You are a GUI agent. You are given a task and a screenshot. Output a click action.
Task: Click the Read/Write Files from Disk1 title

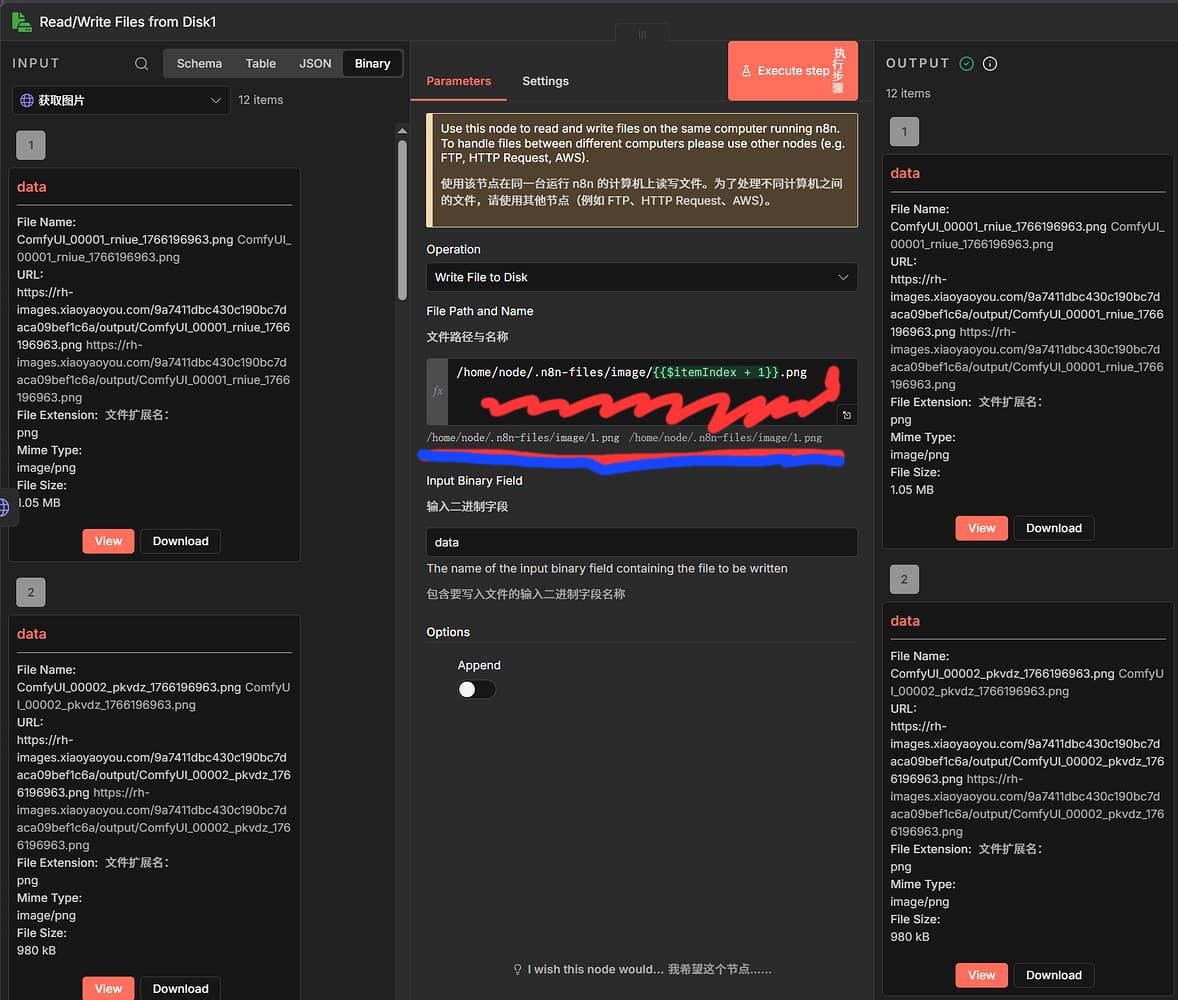[128, 22]
